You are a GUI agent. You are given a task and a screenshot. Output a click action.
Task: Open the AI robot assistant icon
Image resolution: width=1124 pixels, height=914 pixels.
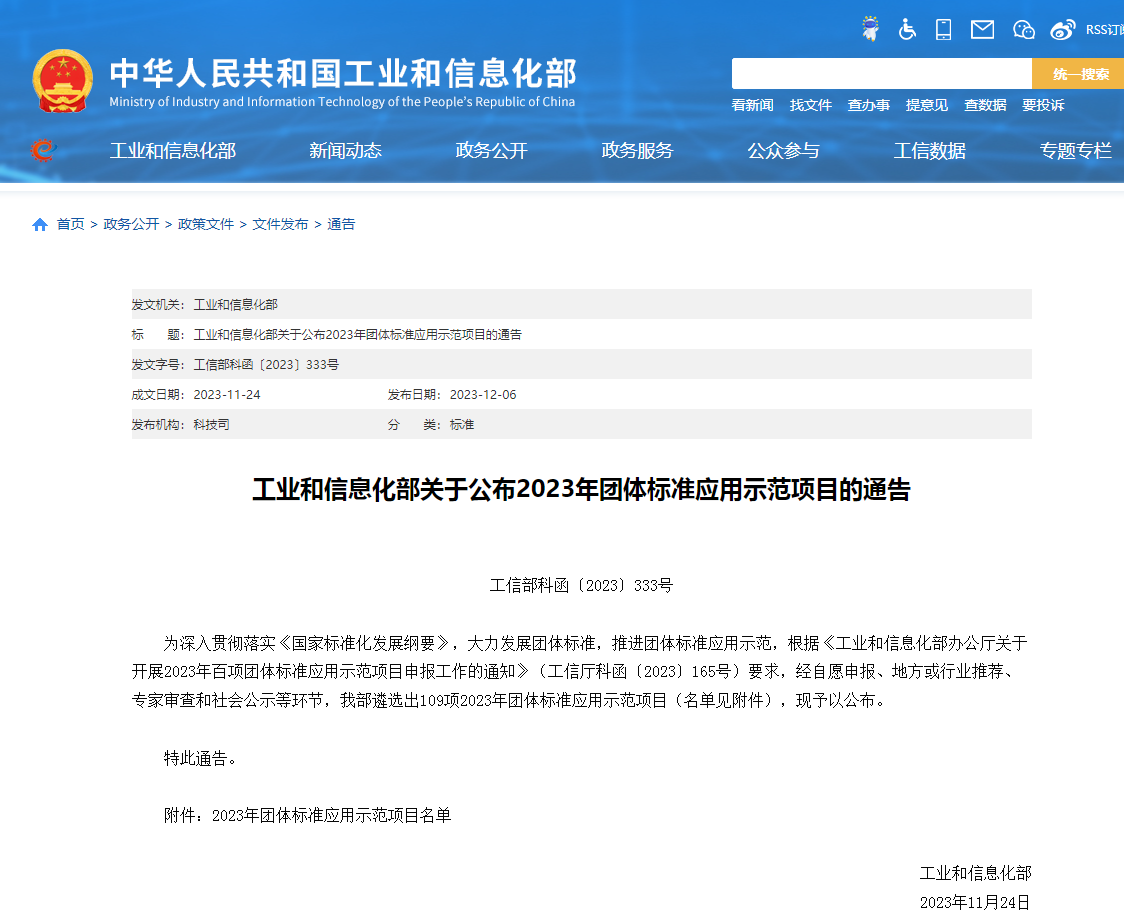870,29
